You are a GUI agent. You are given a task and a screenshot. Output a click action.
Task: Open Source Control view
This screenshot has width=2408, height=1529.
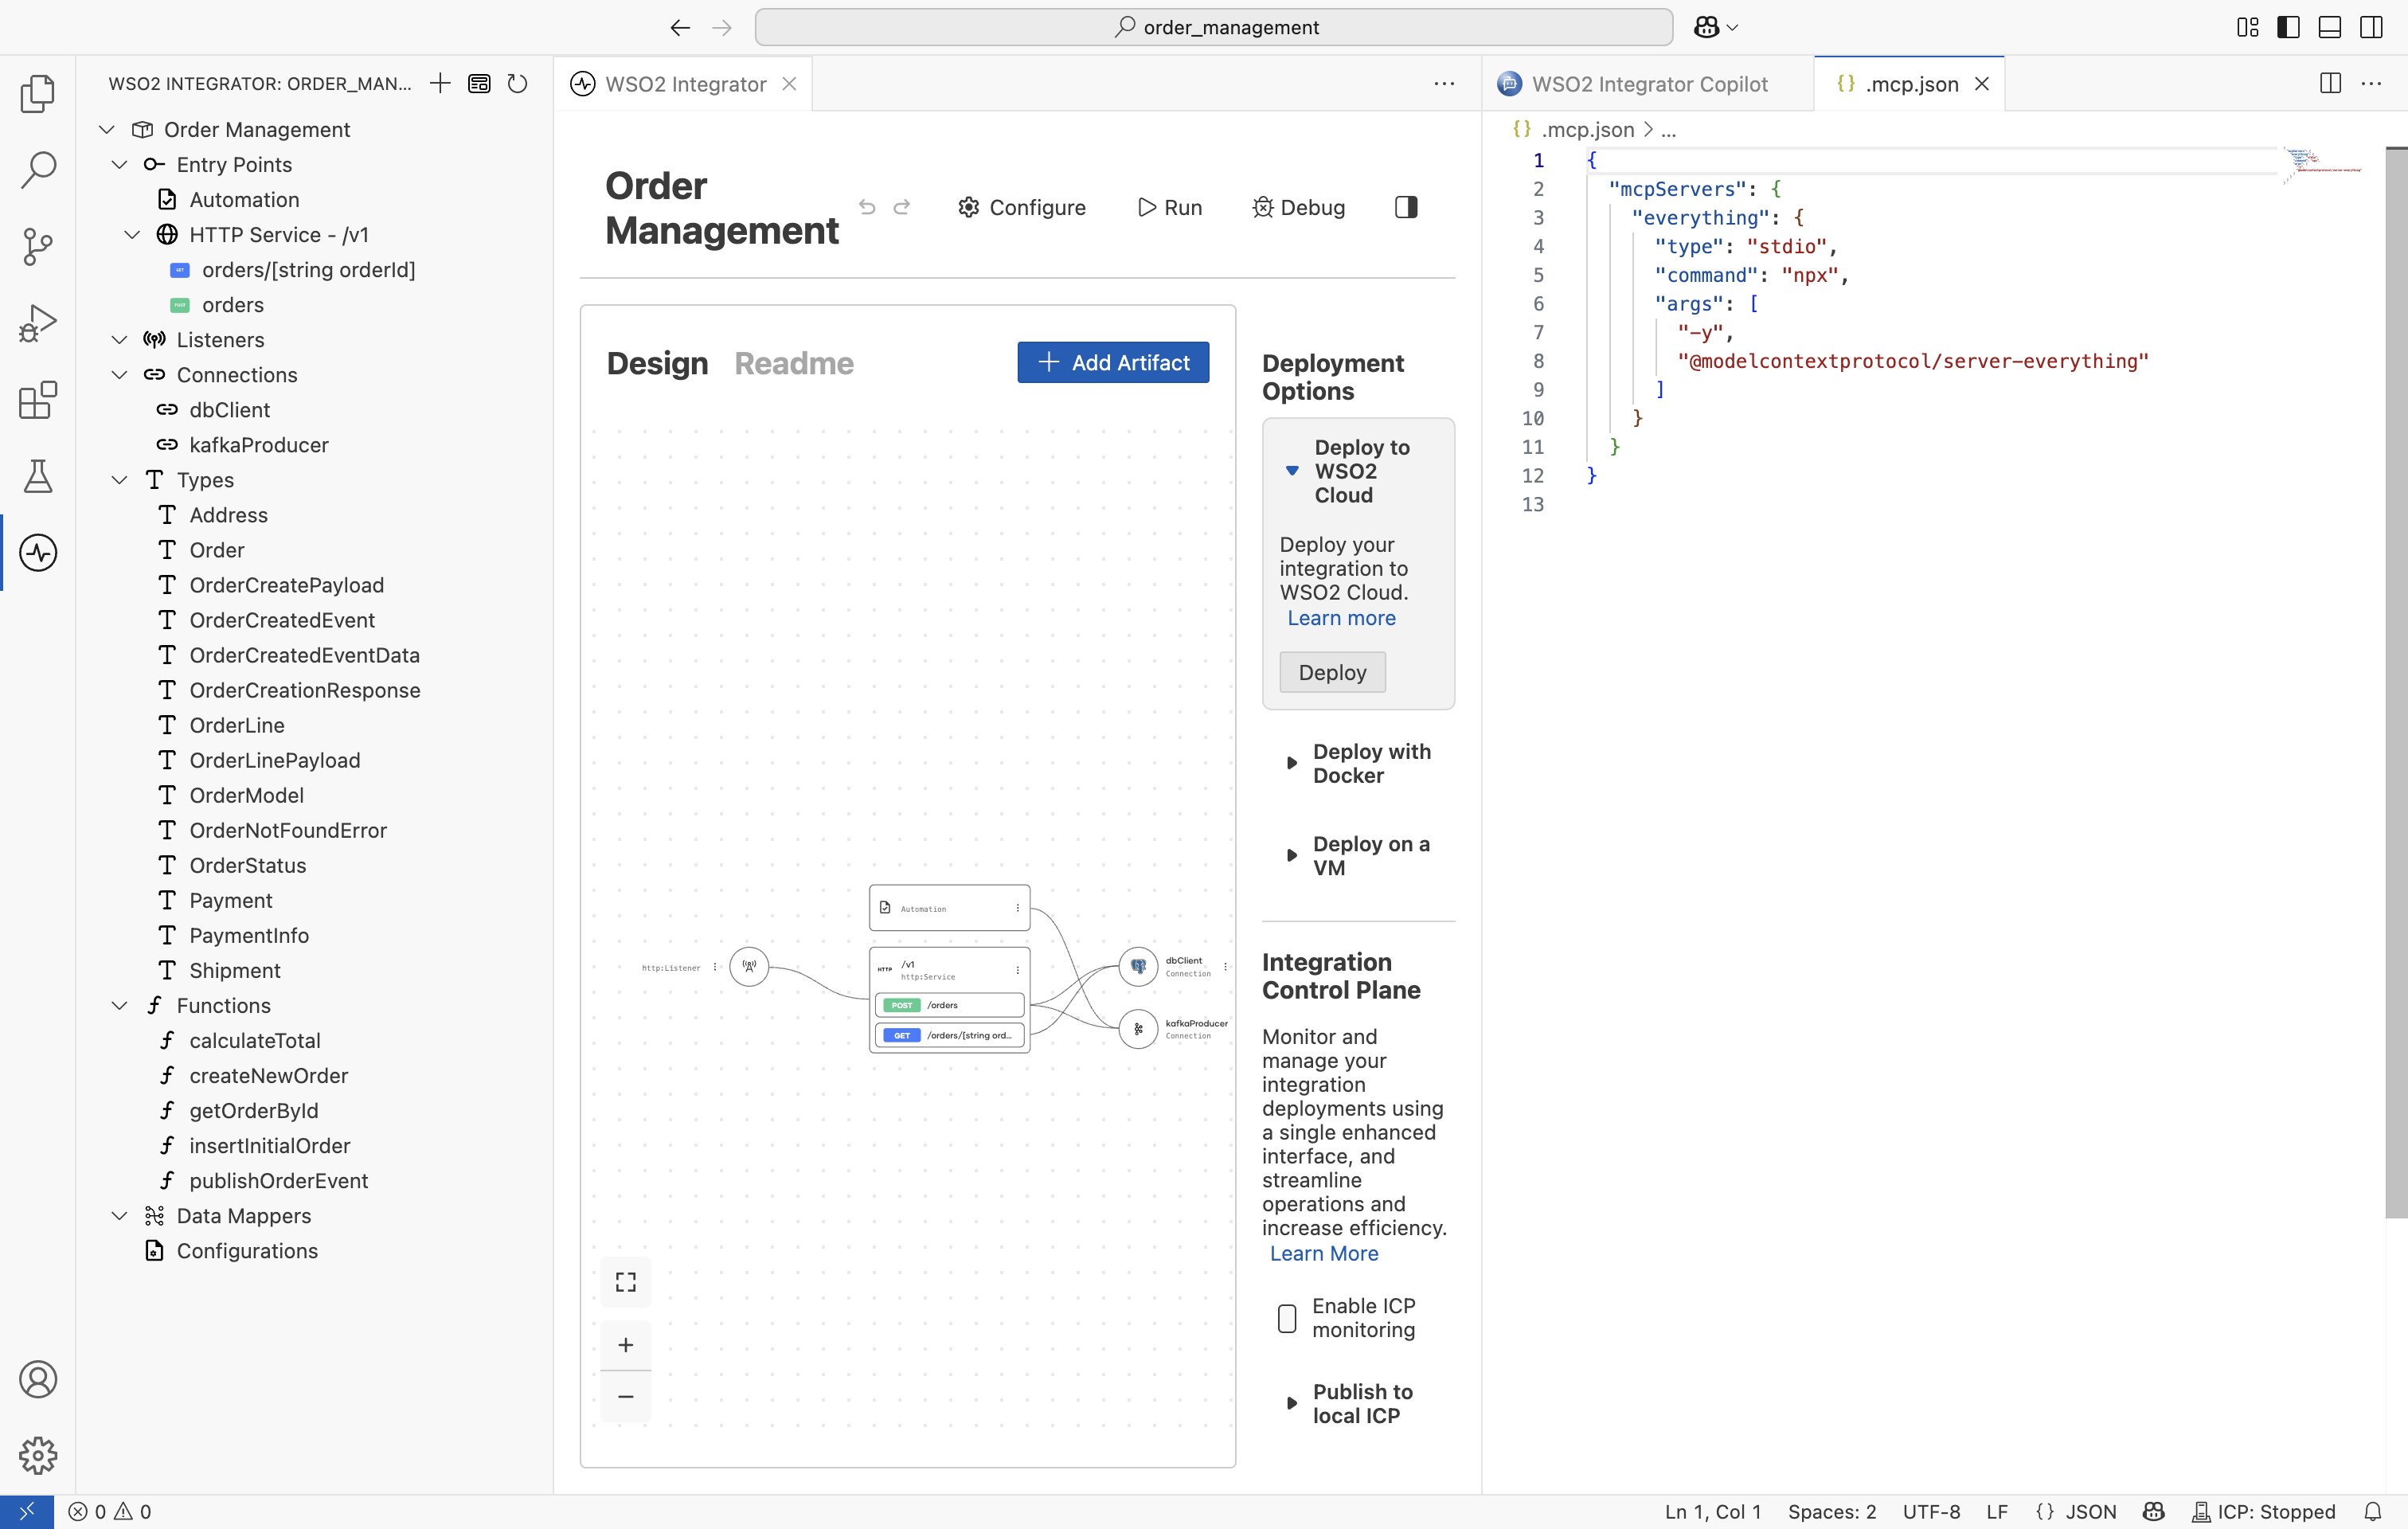[38, 246]
